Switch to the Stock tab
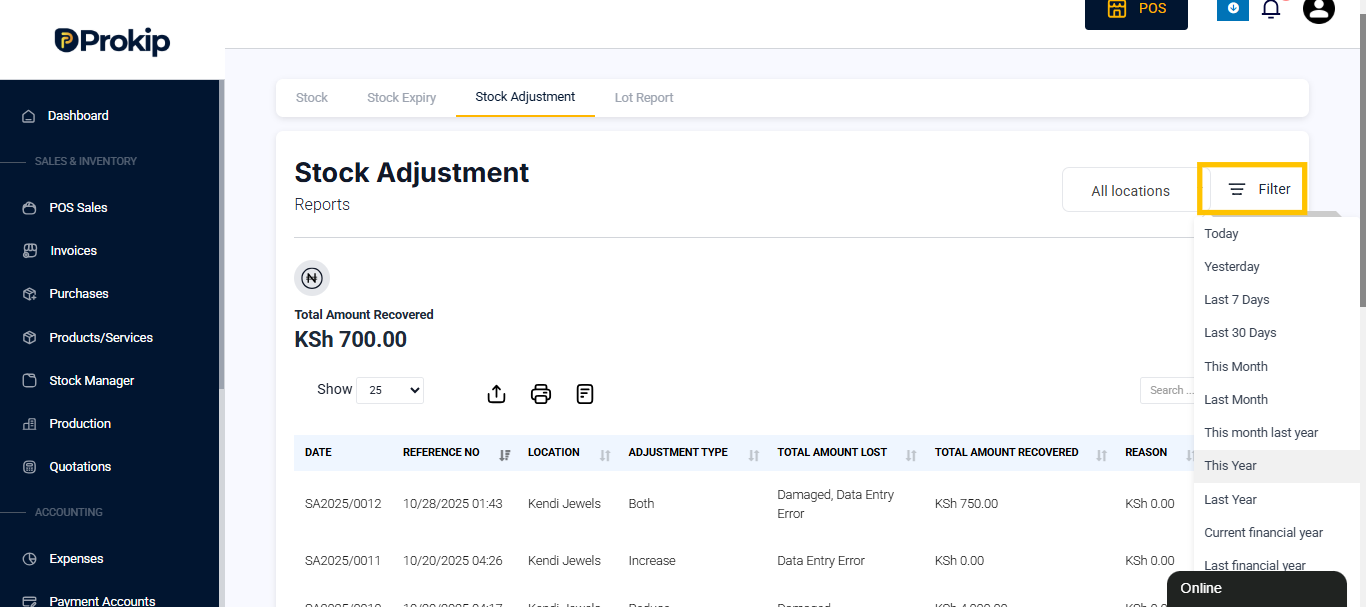This screenshot has height=607, width=1366. [x=312, y=97]
